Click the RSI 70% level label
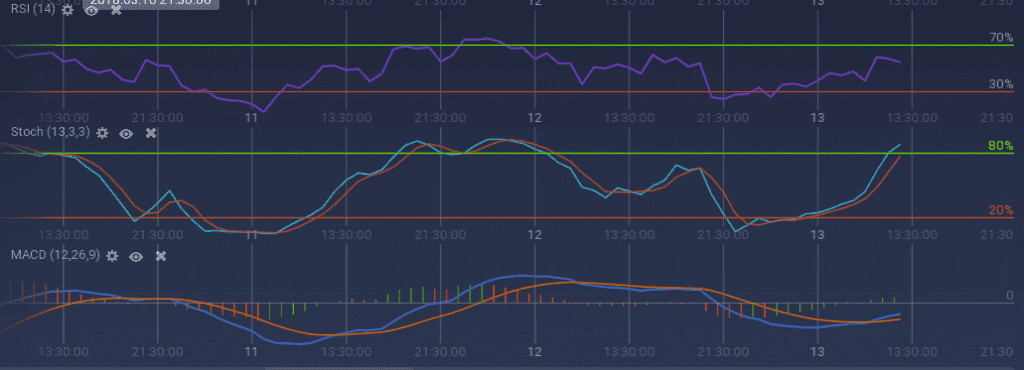Screen dimensions: 1024x370 1001,38
